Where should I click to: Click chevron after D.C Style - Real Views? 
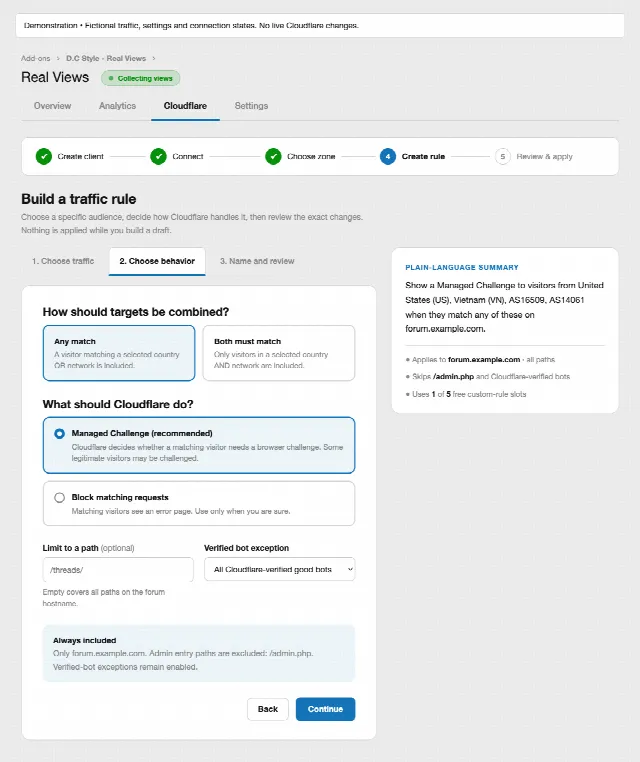[x=154, y=58]
